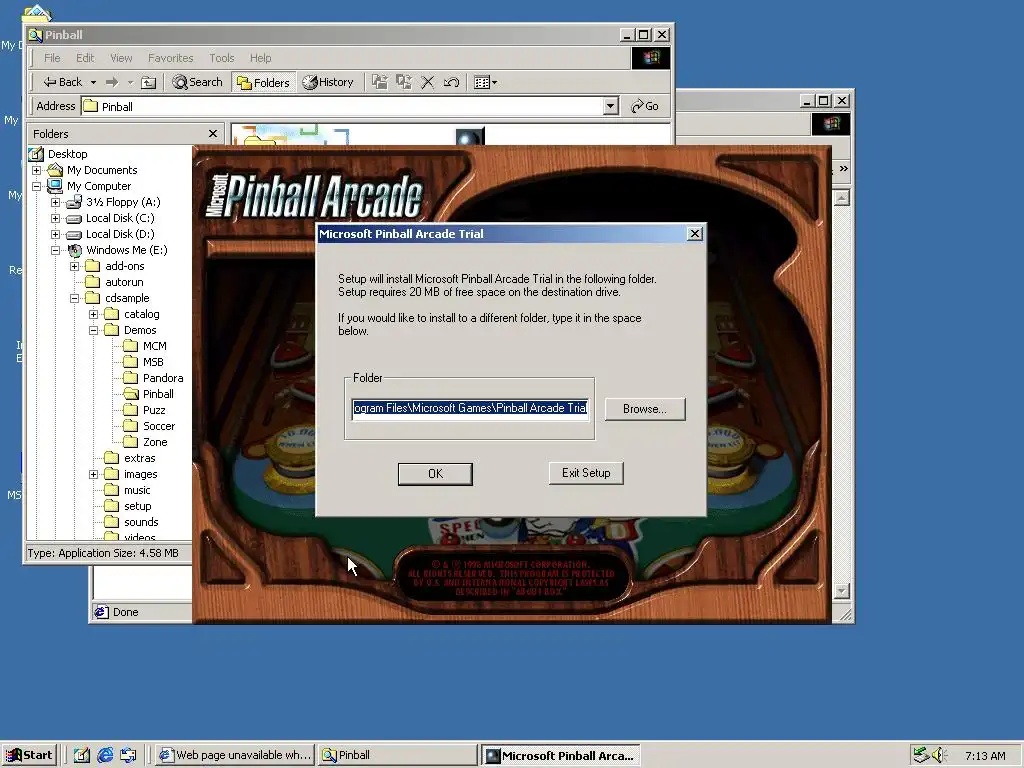Click Windows Me (E:) drive icon
This screenshot has width=1024, height=768.
[x=74, y=250]
